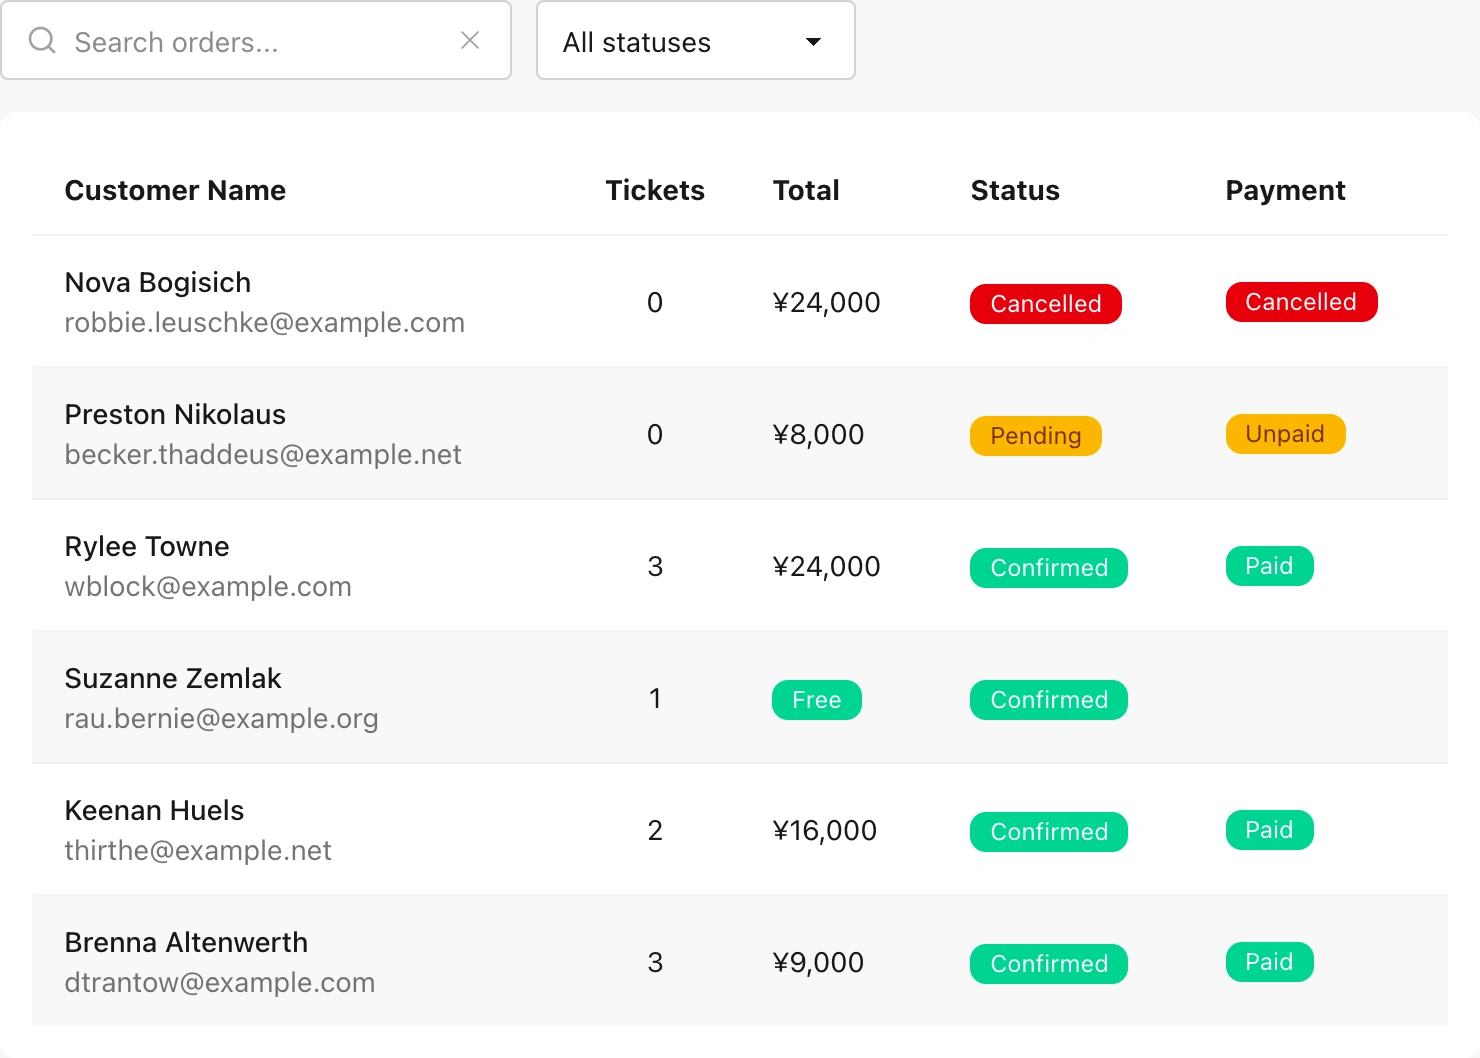Click the Payment column header
Screen dimensions: 1480x1058
1286,190
